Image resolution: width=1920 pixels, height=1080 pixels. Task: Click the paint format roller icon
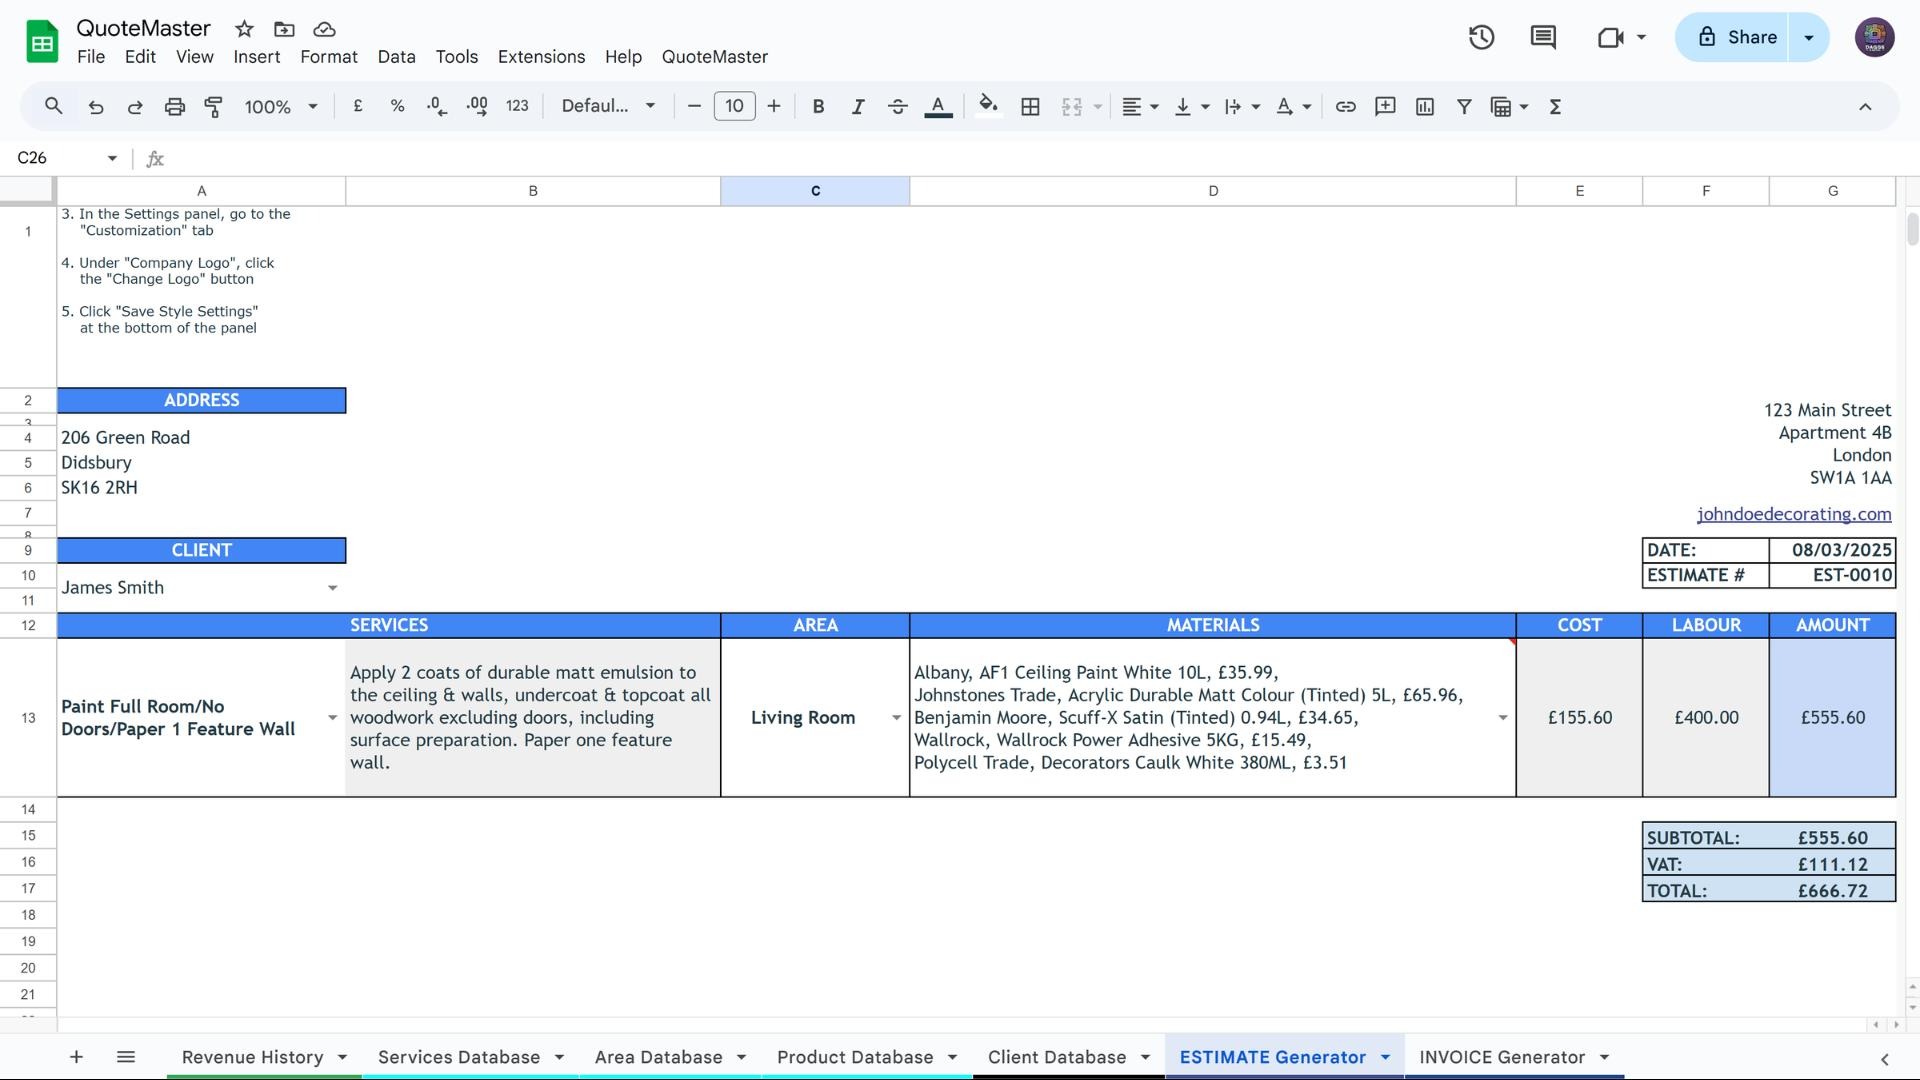coord(213,107)
